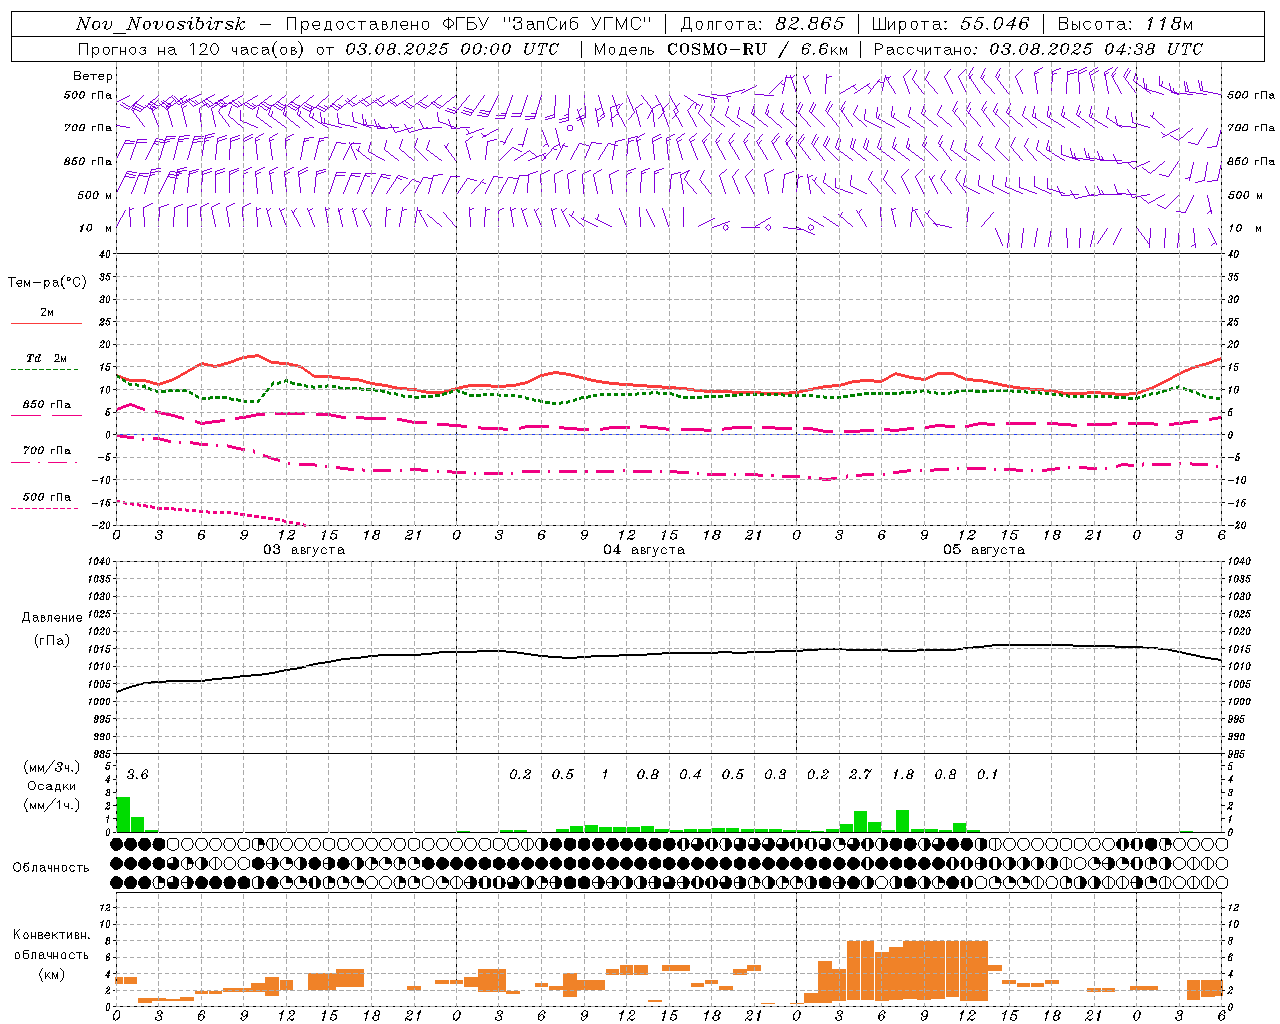Click the Давление panel label

[52, 618]
